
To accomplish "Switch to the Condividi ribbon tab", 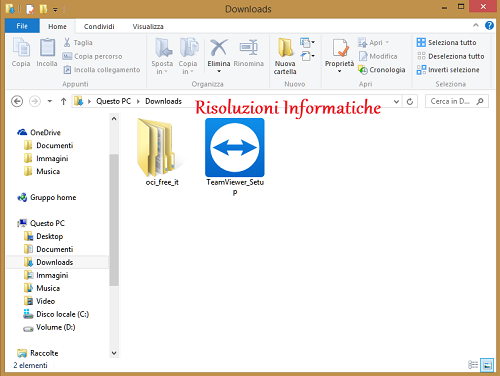I will click(x=99, y=26).
